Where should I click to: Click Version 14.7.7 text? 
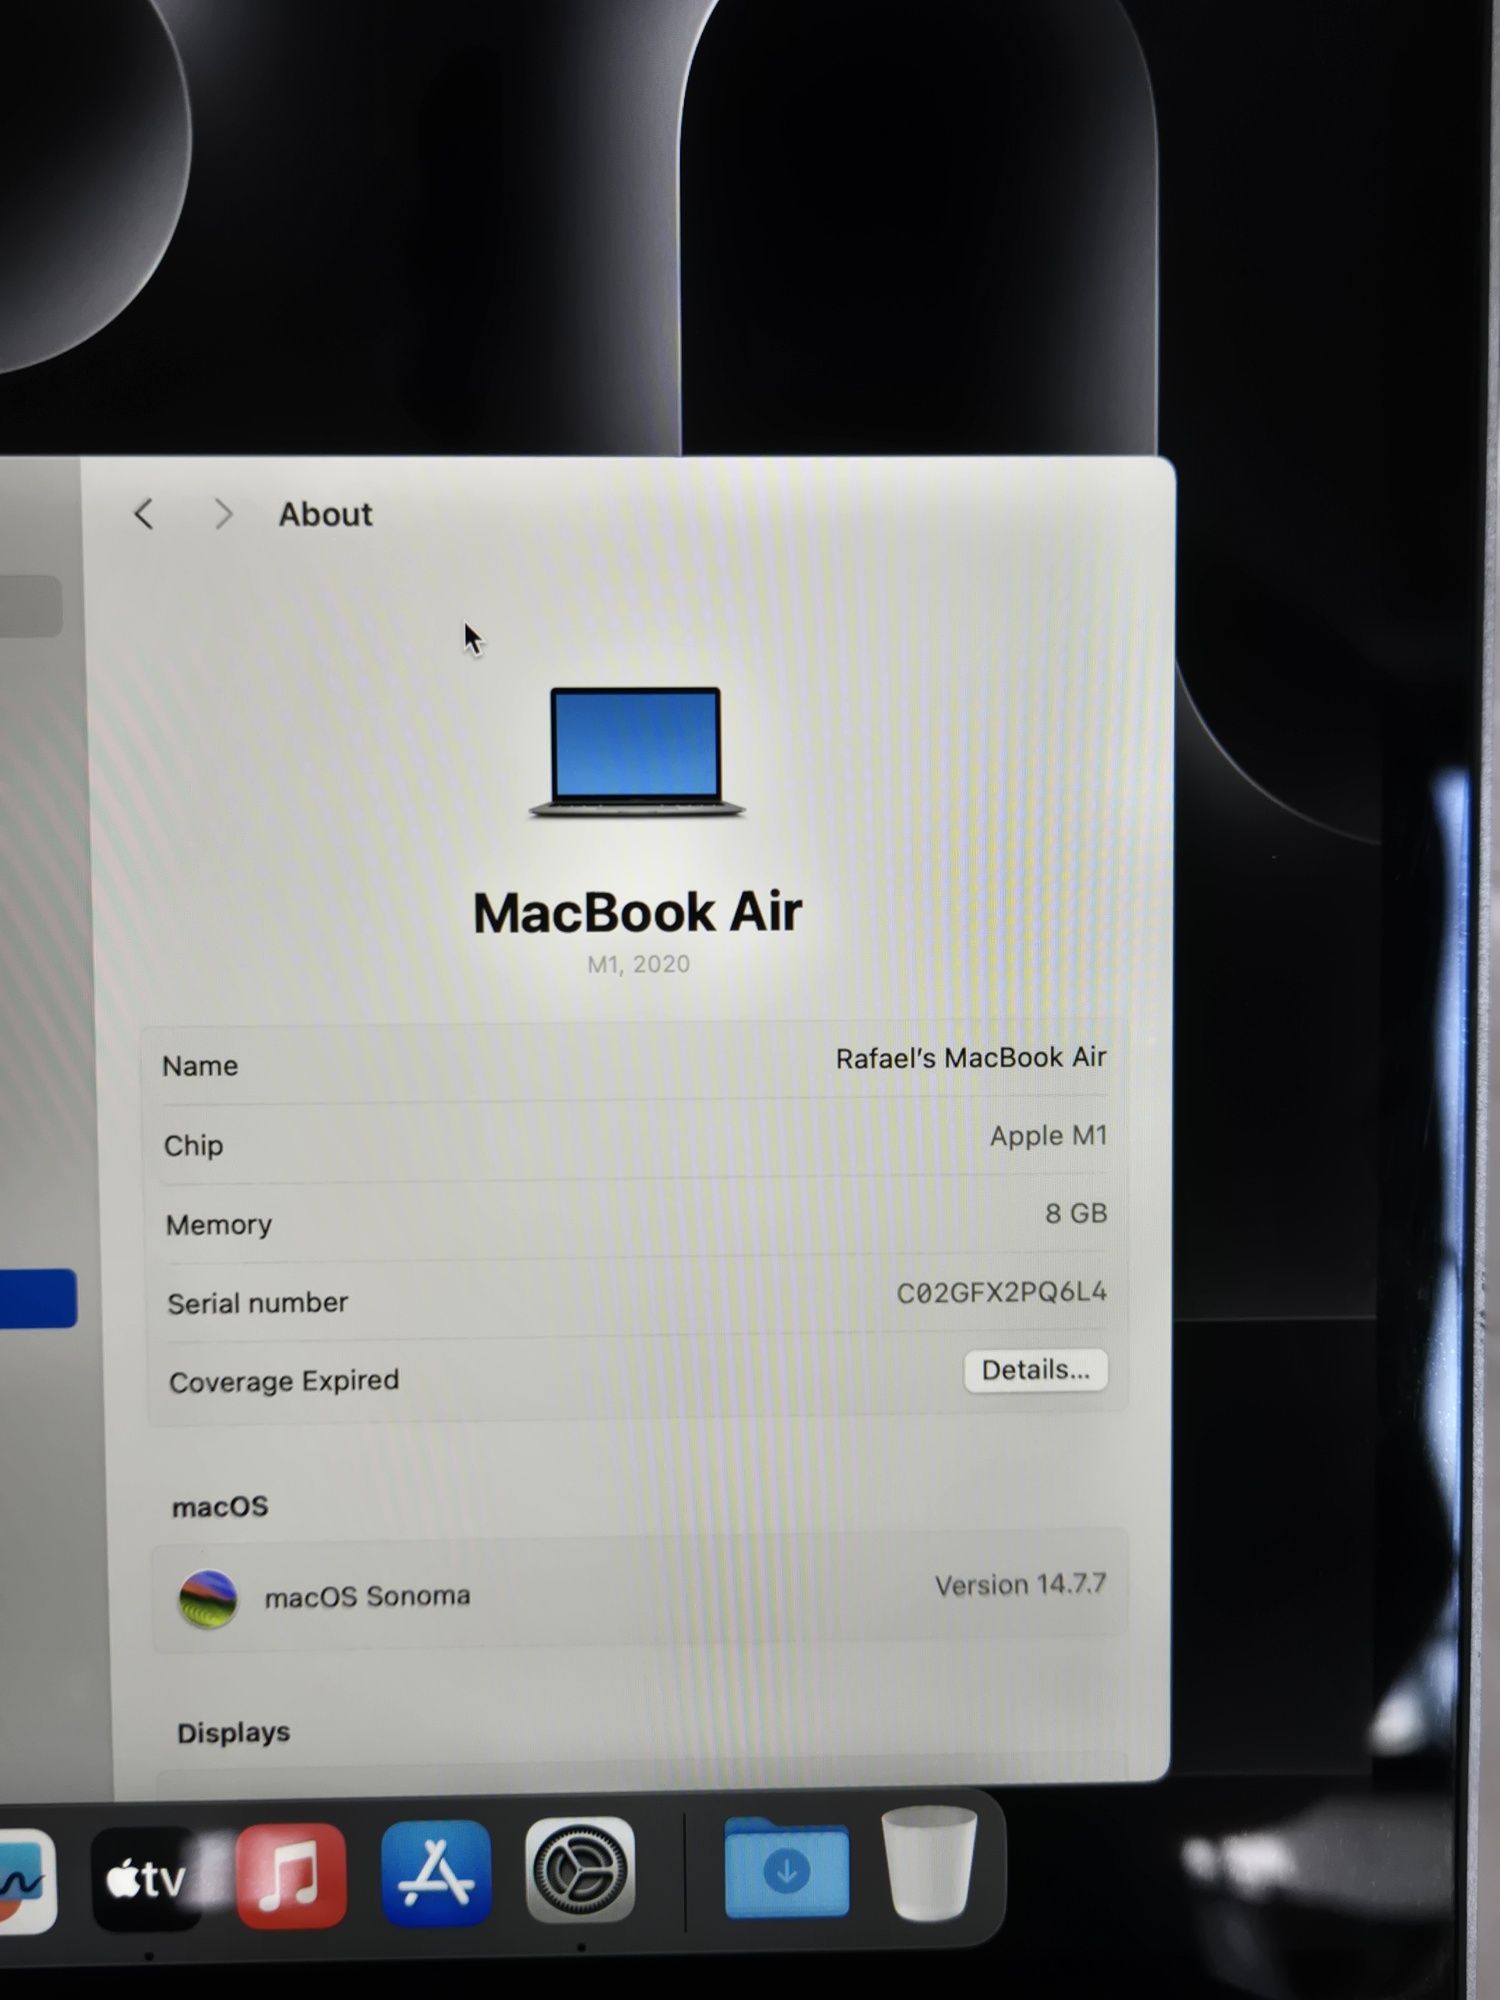[1020, 1585]
